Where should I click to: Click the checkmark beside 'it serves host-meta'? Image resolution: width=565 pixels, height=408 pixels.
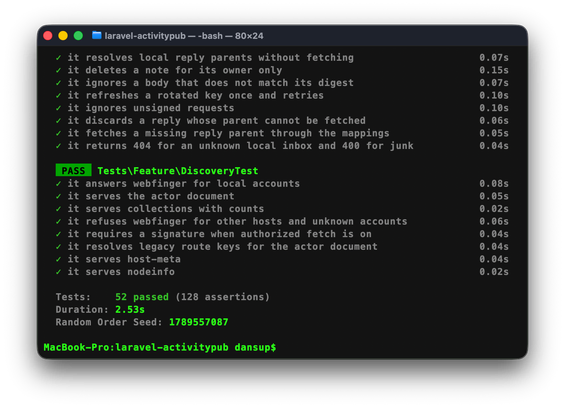click(58, 260)
